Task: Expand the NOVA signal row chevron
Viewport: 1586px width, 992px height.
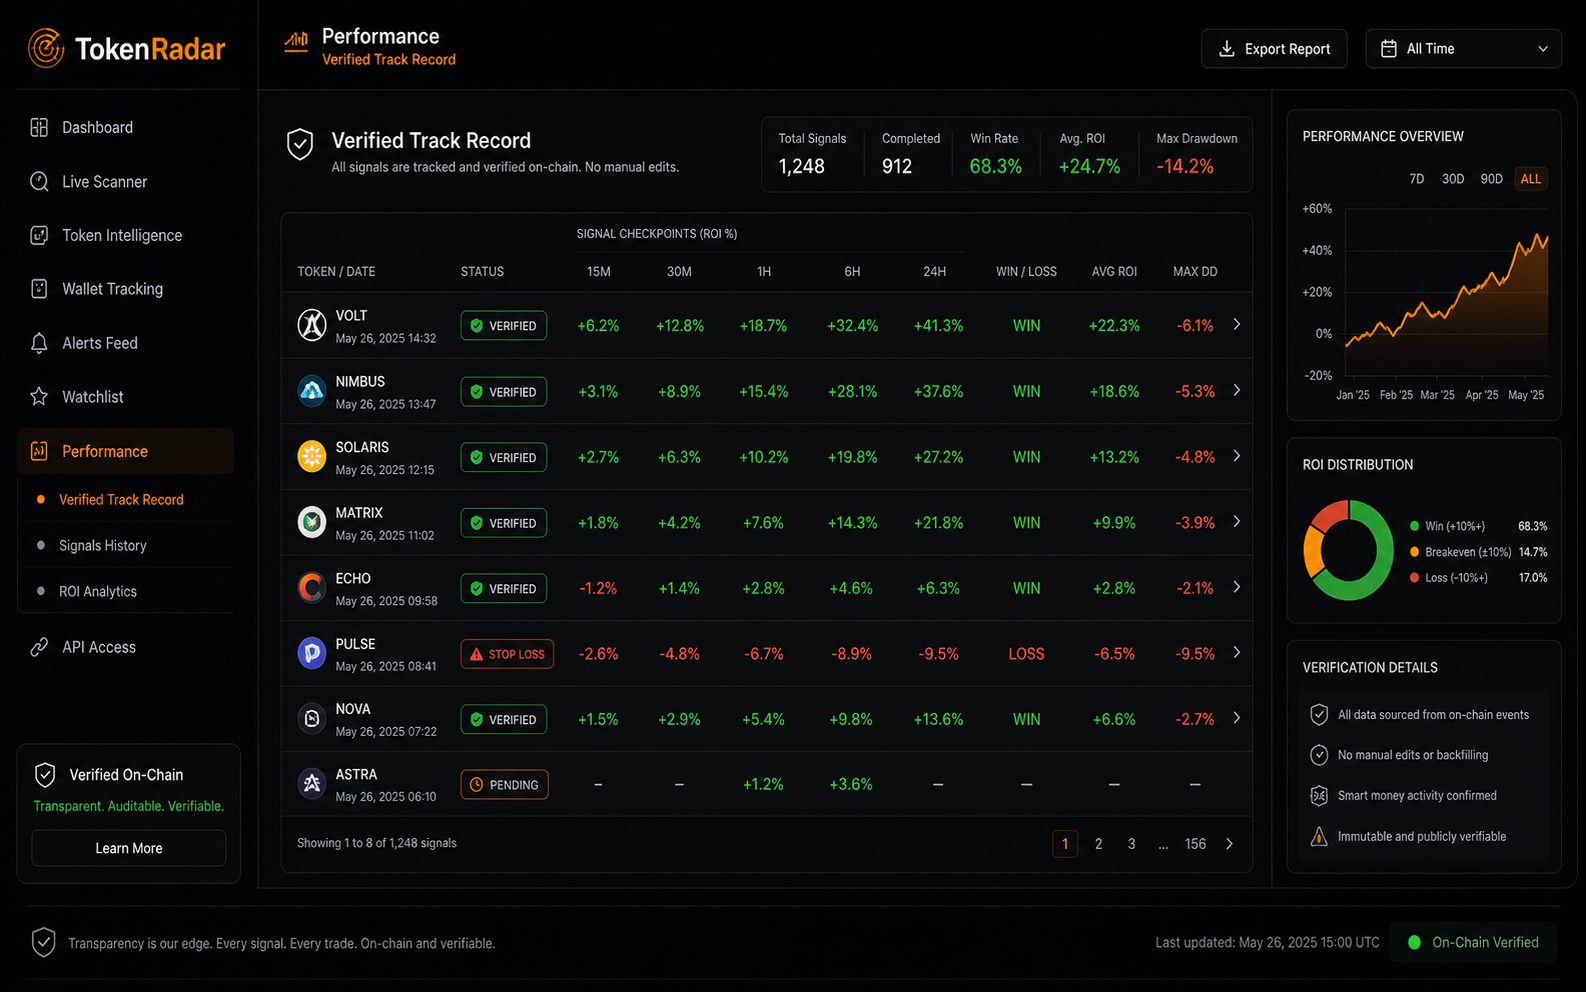Action: [1237, 718]
